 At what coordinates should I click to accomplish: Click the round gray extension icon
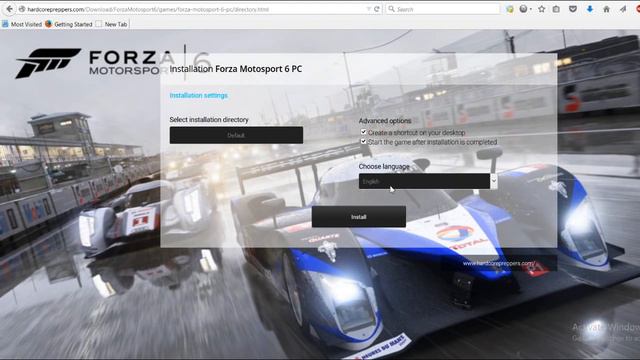coord(523,9)
